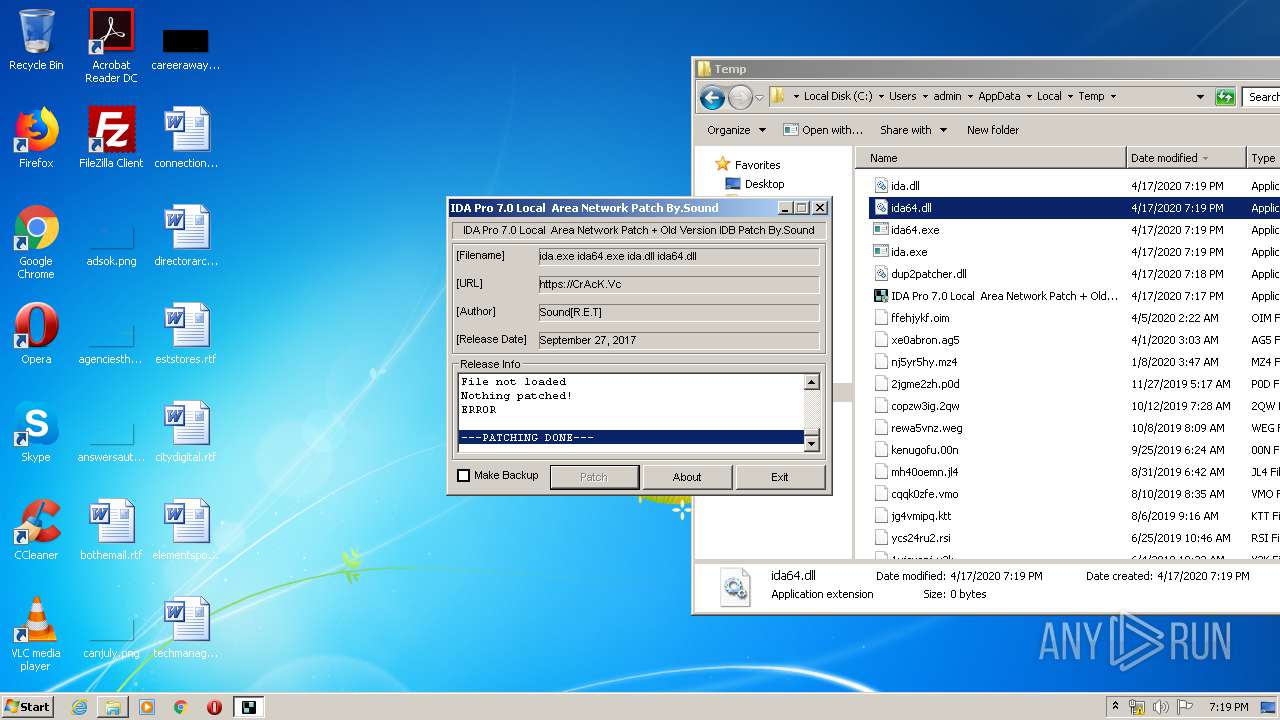The height and width of the screenshot is (720, 1280).
Task: Click Local Disk (C:) breadcrumb
Action: click(837, 97)
